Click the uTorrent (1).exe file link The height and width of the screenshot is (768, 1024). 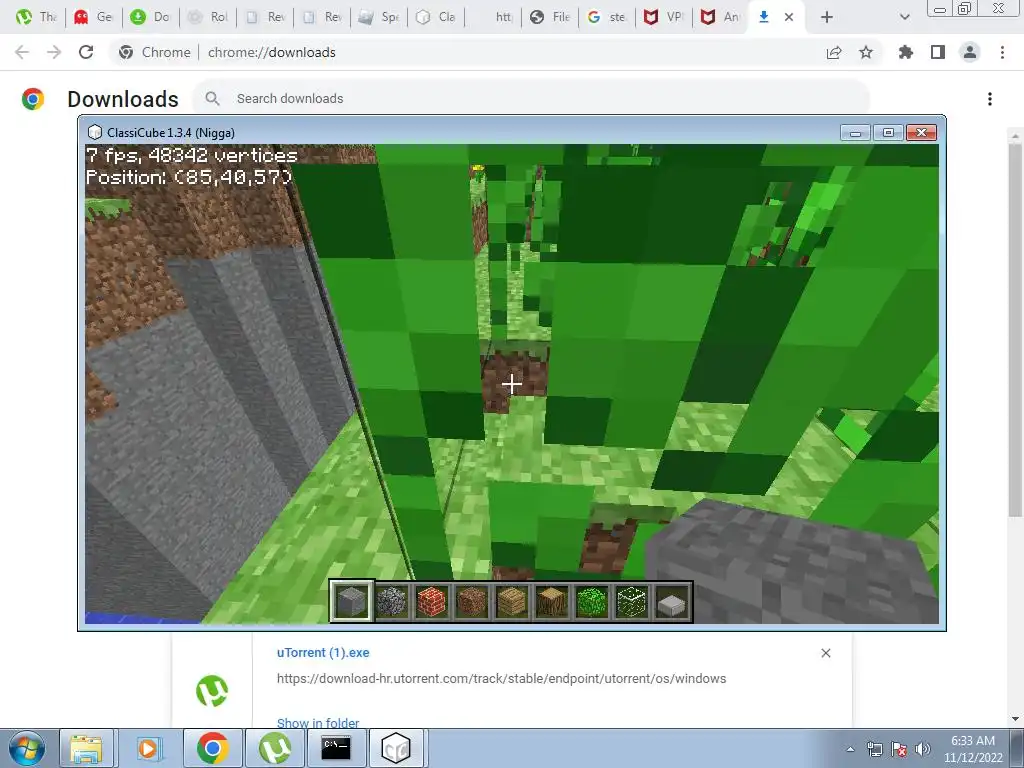point(323,652)
